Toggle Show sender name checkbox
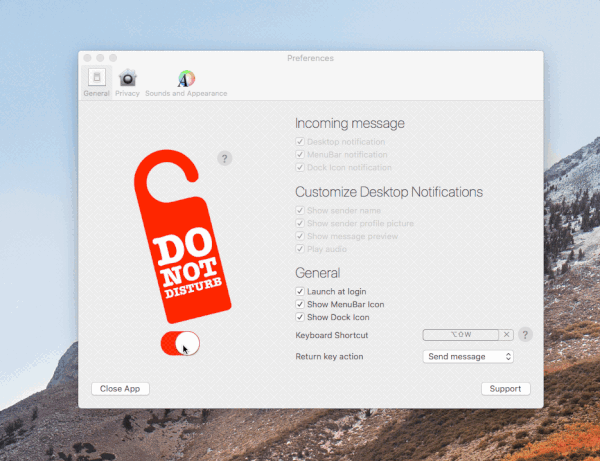The height and width of the screenshot is (461, 600). [300, 210]
